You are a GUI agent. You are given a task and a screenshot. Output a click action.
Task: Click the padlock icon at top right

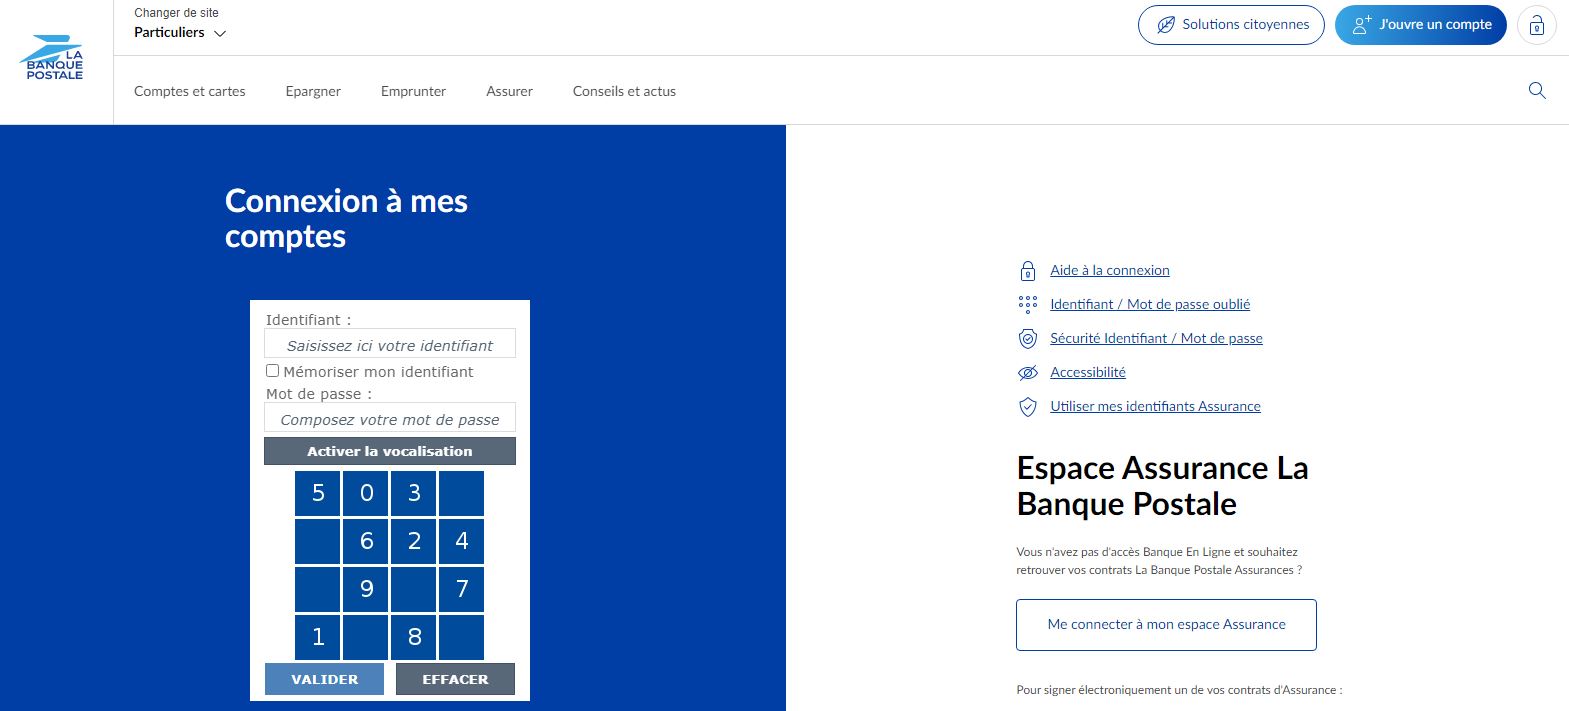pos(1537,25)
